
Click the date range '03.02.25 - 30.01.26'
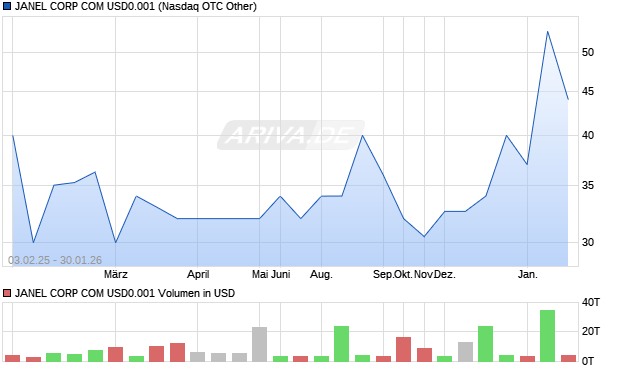pyautogui.click(x=55, y=260)
